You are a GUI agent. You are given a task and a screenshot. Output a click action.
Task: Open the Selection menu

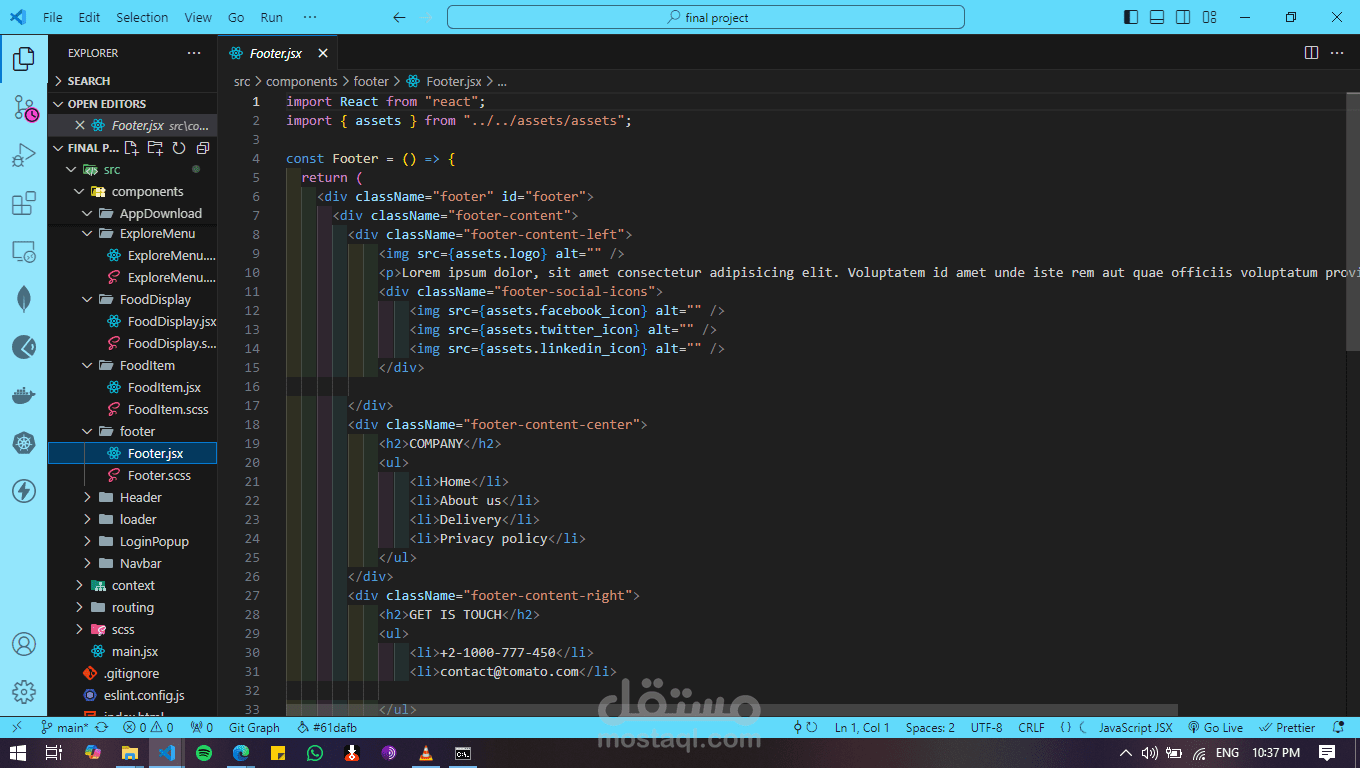coord(142,17)
